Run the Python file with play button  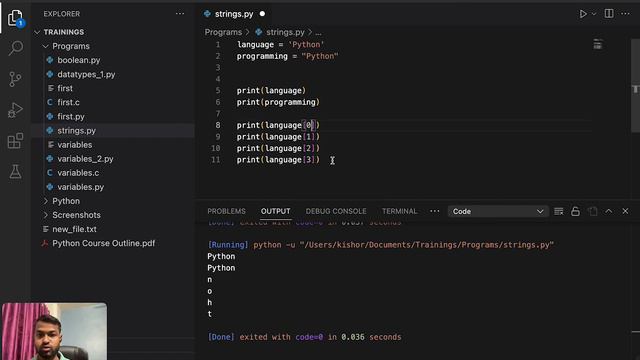tap(583, 14)
